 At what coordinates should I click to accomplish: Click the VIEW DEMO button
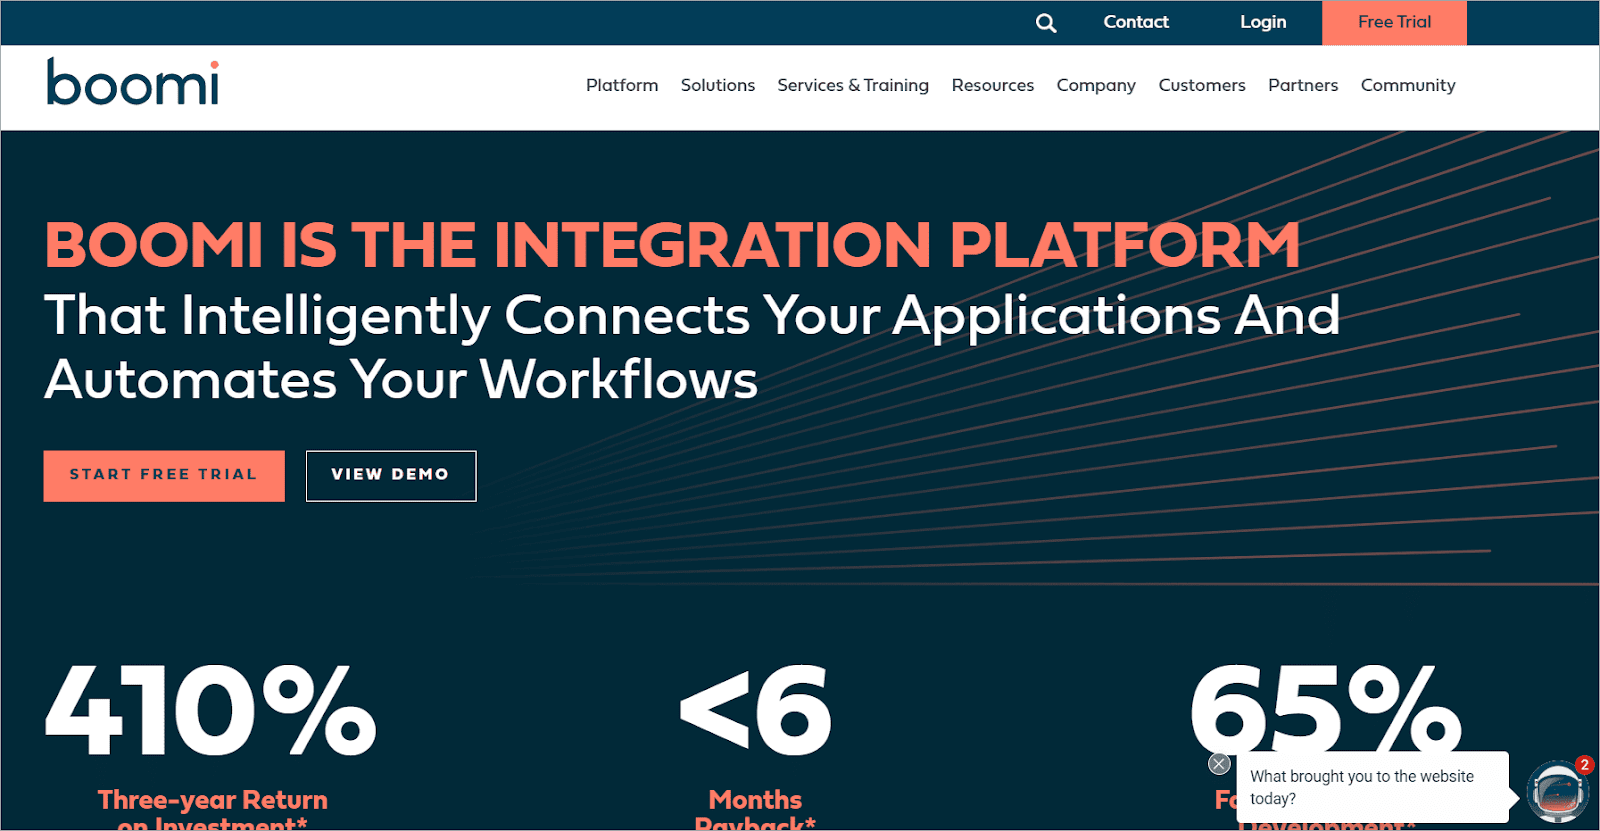pos(391,475)
